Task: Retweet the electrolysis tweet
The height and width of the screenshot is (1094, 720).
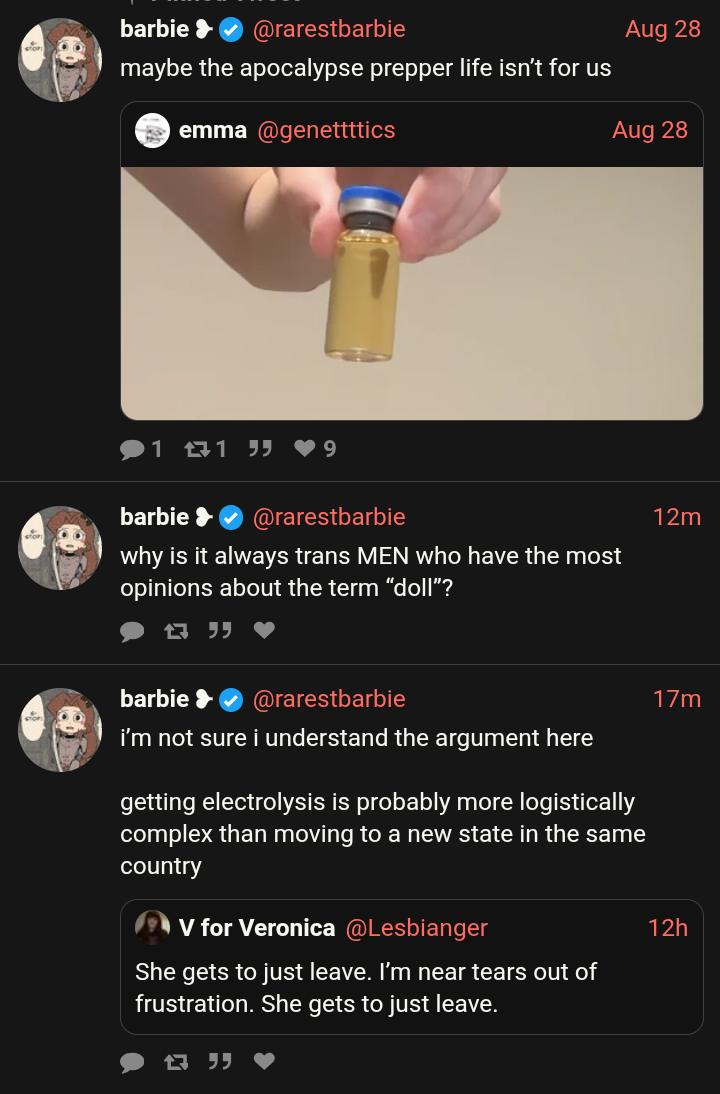Action: point(176,1062)
